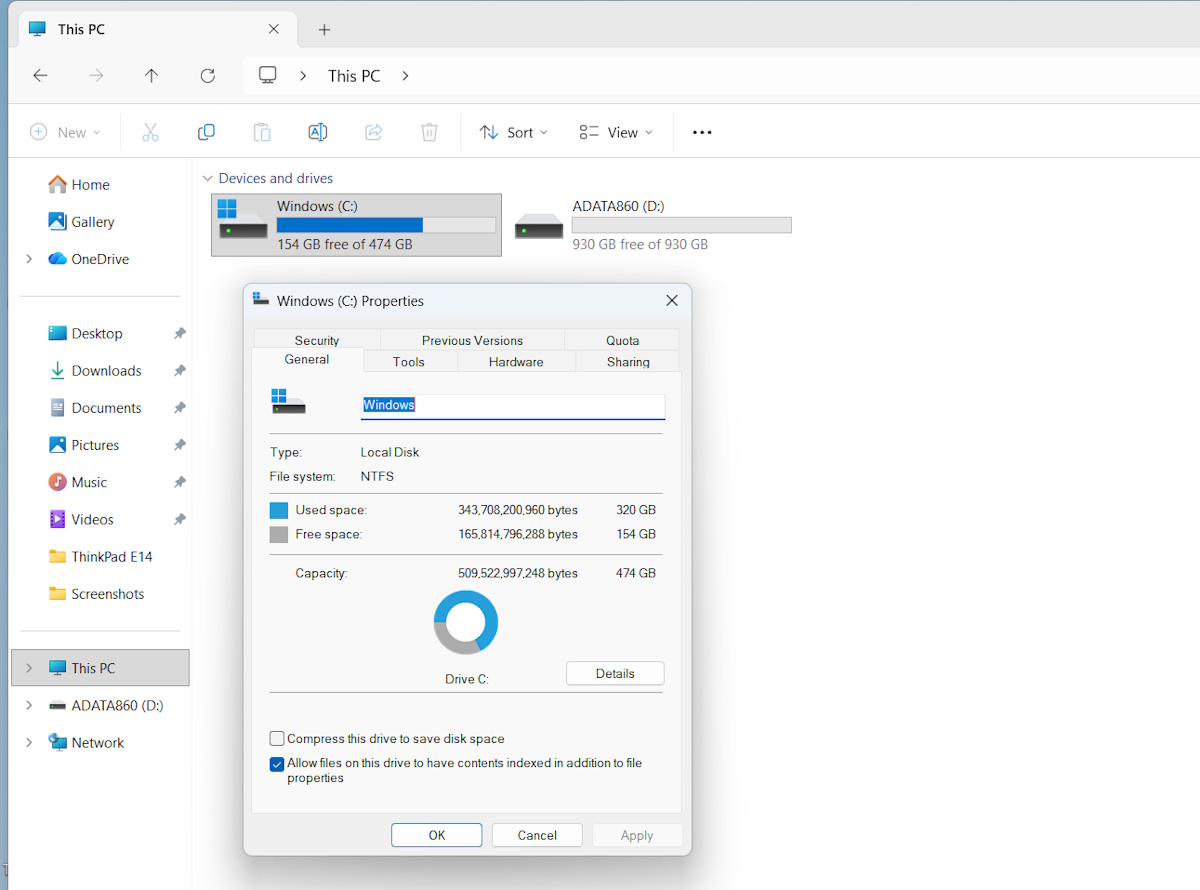This screenshot has height=890, width=1200.
Task: Click the Cancel button
Action: 537,835
